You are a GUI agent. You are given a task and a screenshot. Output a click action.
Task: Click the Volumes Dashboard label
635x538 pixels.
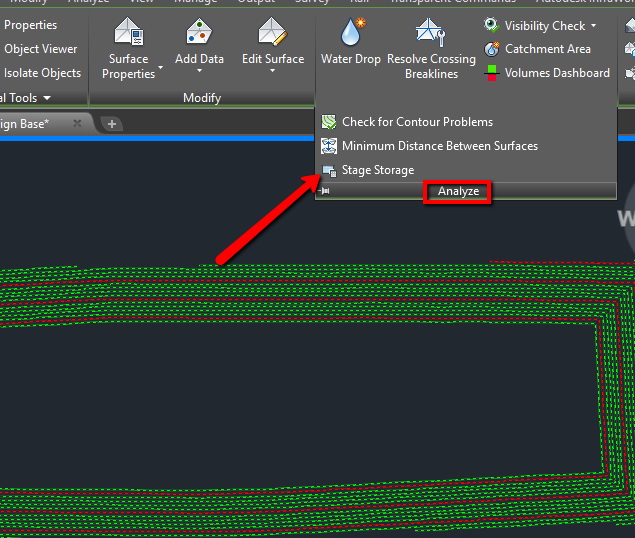(557, 73)
